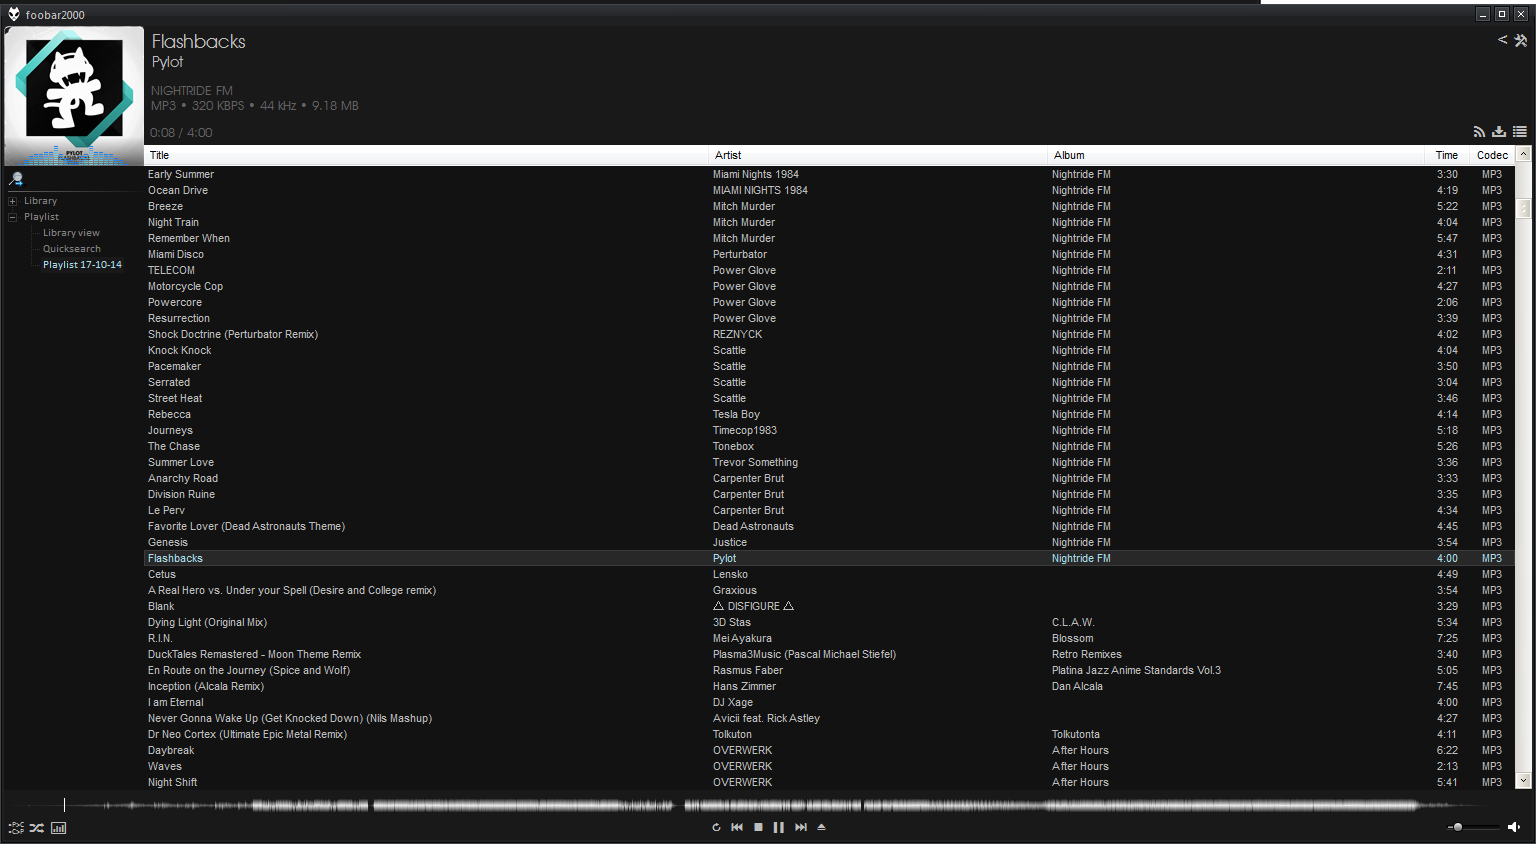The height and width of the screenshot is (844, 1536).
Task: Sort by the Codec column header
Action: 1492,155
